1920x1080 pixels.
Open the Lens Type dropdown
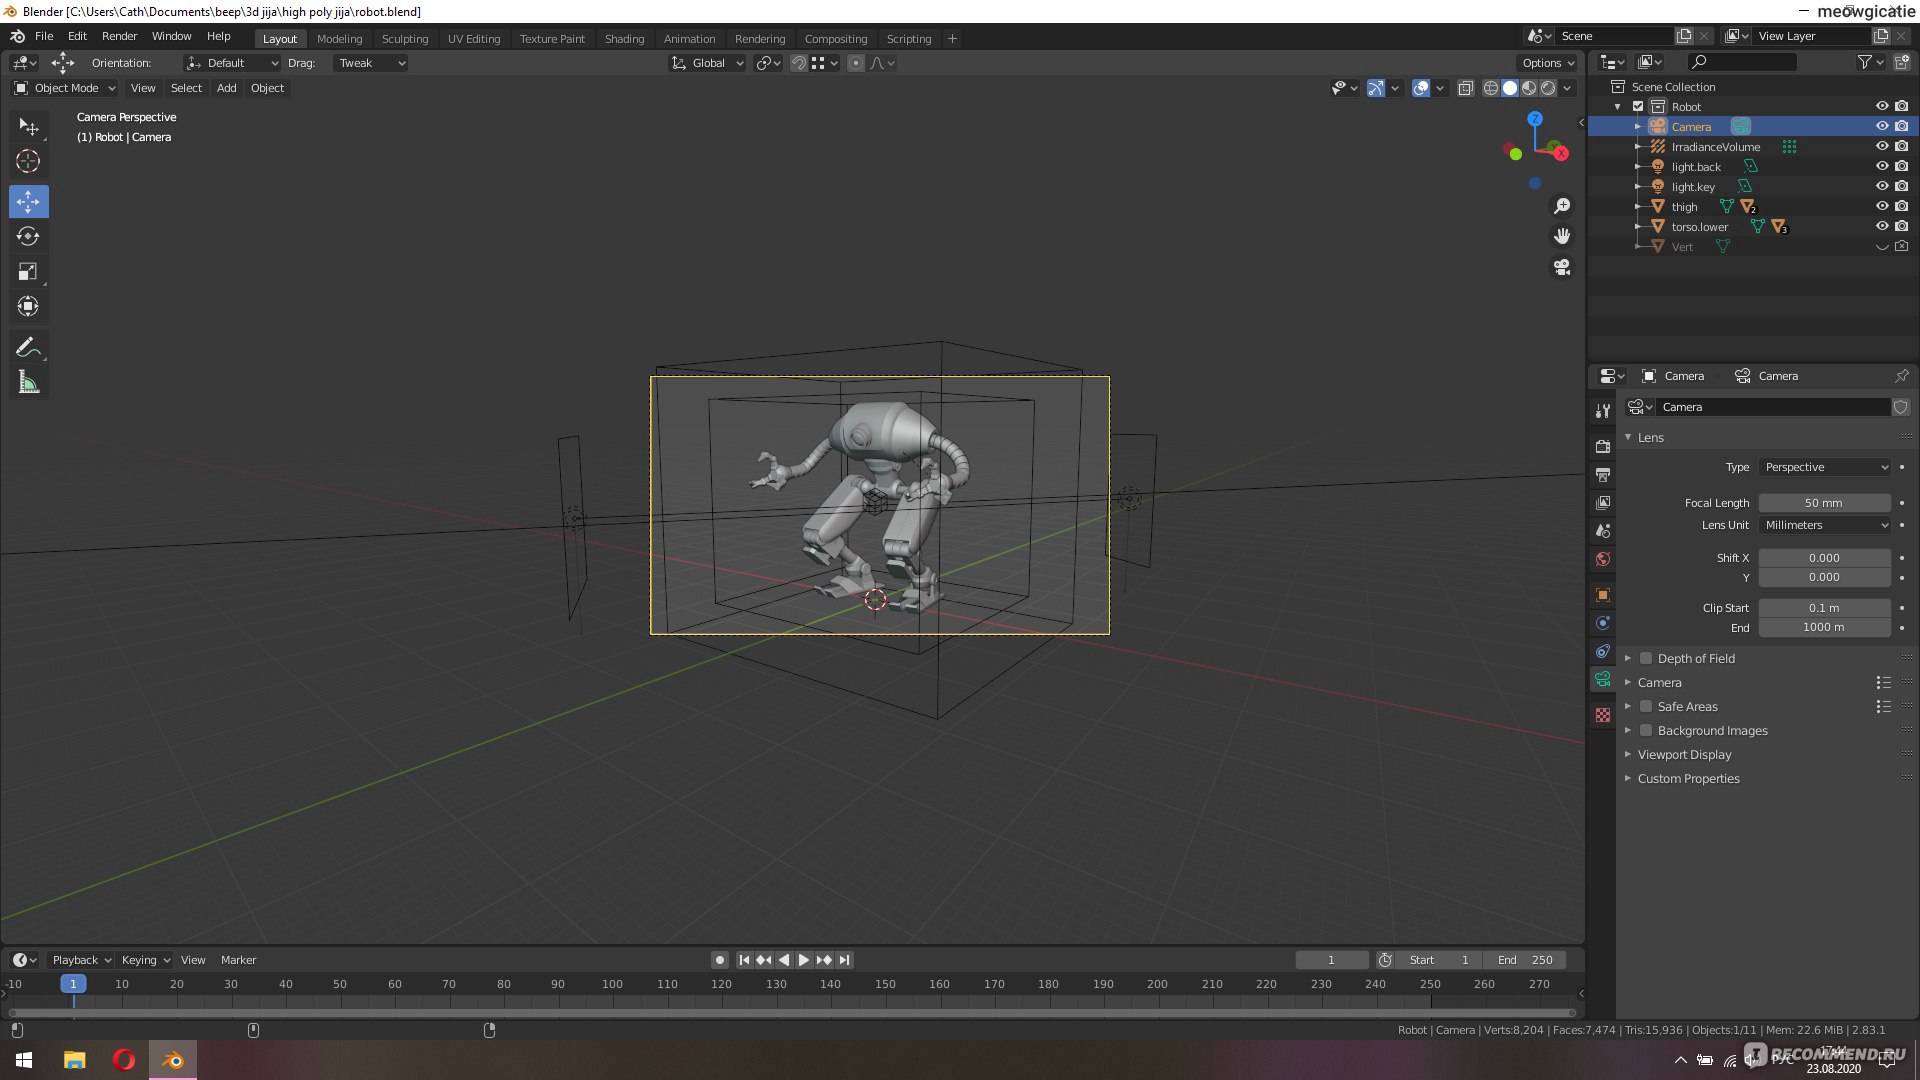pyautogui.click(x=1824, y=467)
